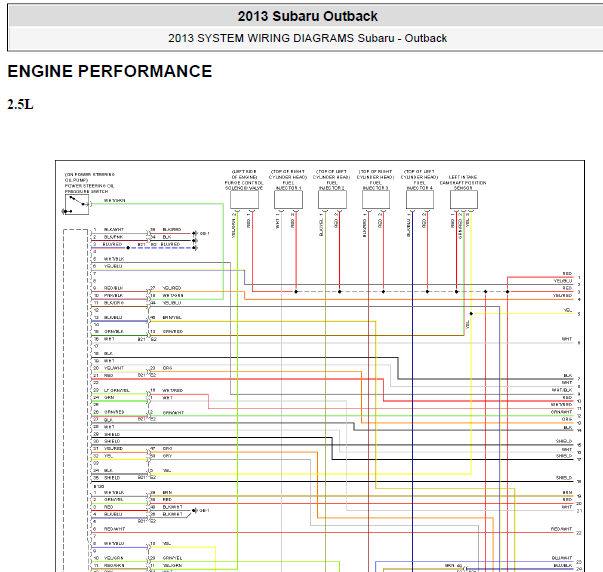
Task: Click the Fuel Injector 2 component box
Action: [332, 200]
